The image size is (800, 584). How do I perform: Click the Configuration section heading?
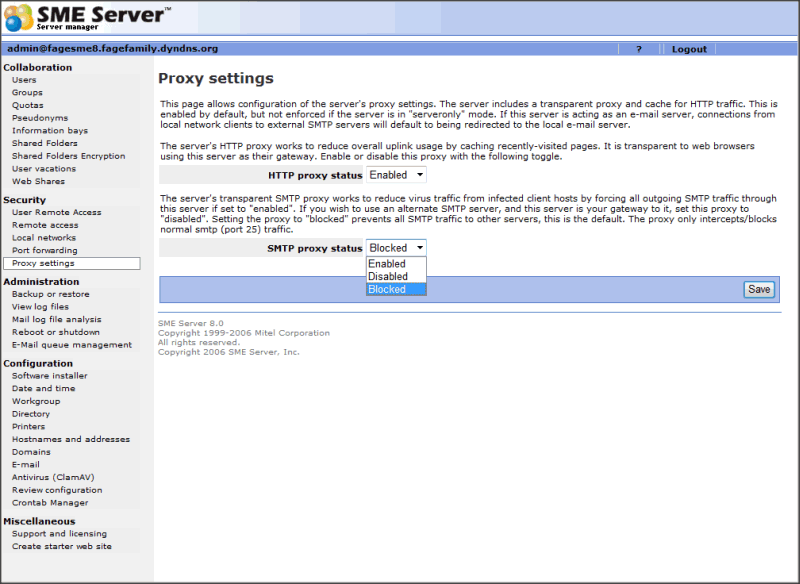pyautogui.click(x=38, y=363)
